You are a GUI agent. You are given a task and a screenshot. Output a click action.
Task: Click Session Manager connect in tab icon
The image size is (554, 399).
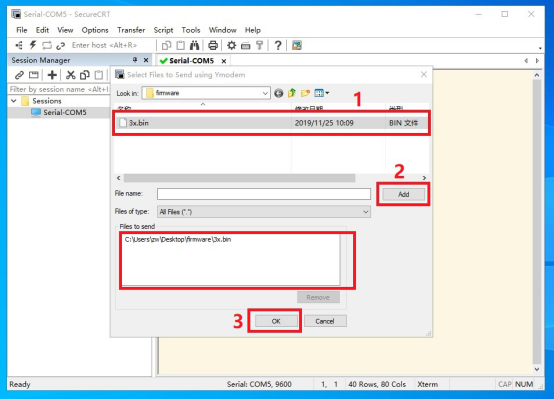tap(34, 75)
